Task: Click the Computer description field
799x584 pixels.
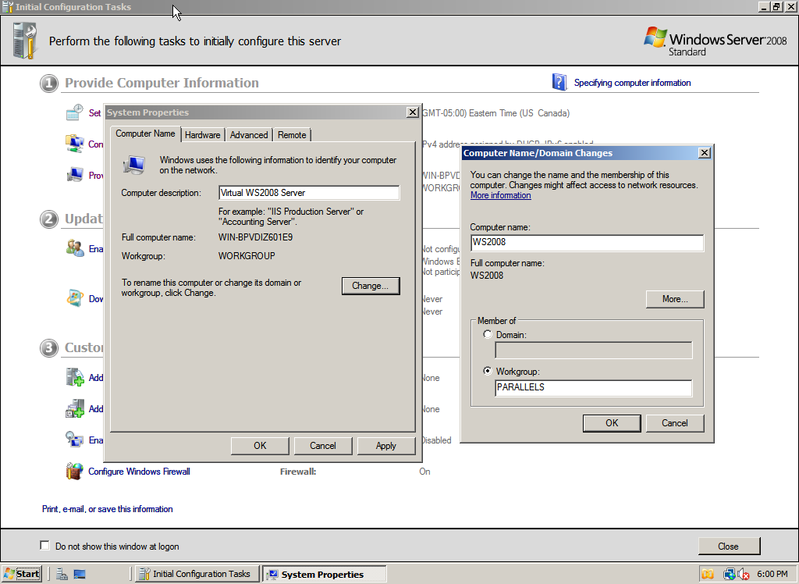Action: point(309,193)
